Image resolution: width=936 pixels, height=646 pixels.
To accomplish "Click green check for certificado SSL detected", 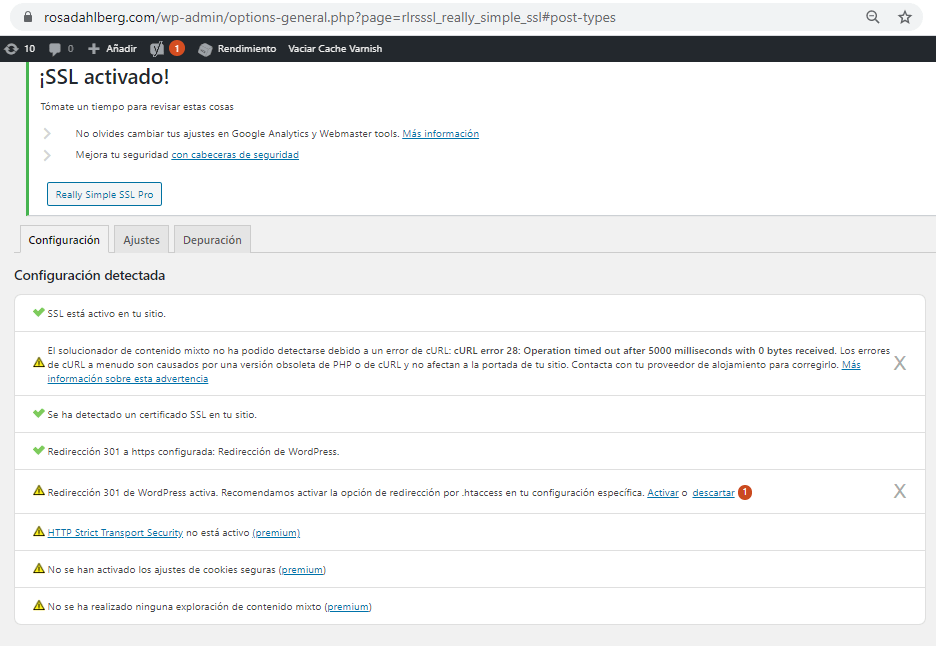I will click(39, 413).
